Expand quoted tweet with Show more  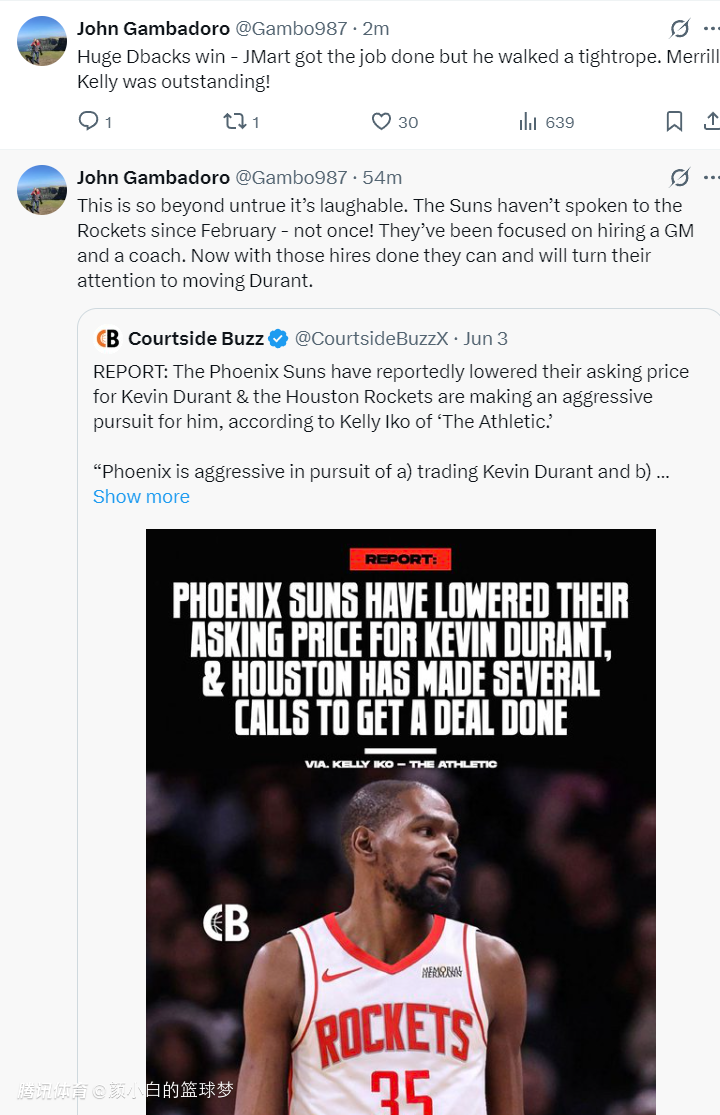(141, 497)
